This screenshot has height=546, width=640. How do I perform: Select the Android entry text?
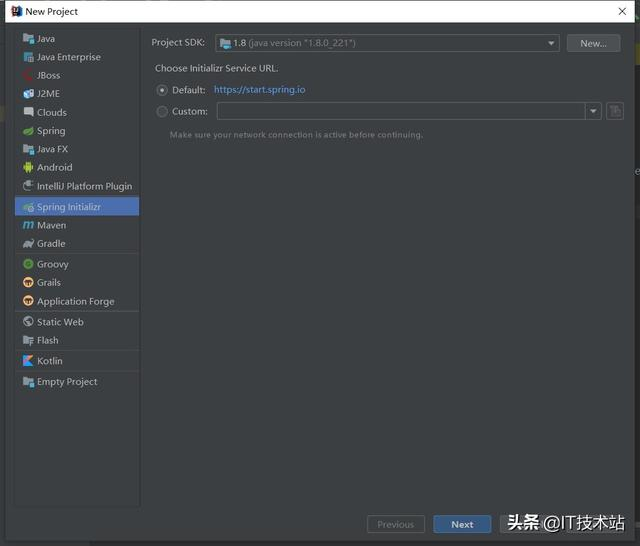[55, 167]
